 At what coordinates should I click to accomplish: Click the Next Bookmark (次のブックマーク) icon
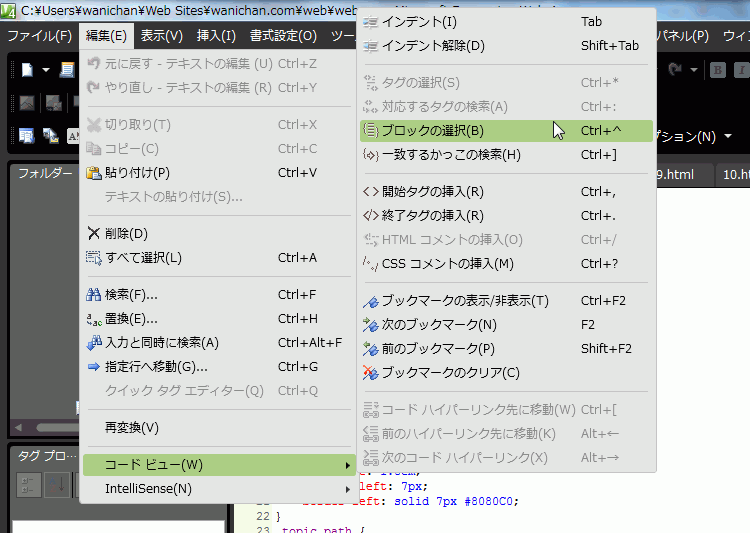371,325
